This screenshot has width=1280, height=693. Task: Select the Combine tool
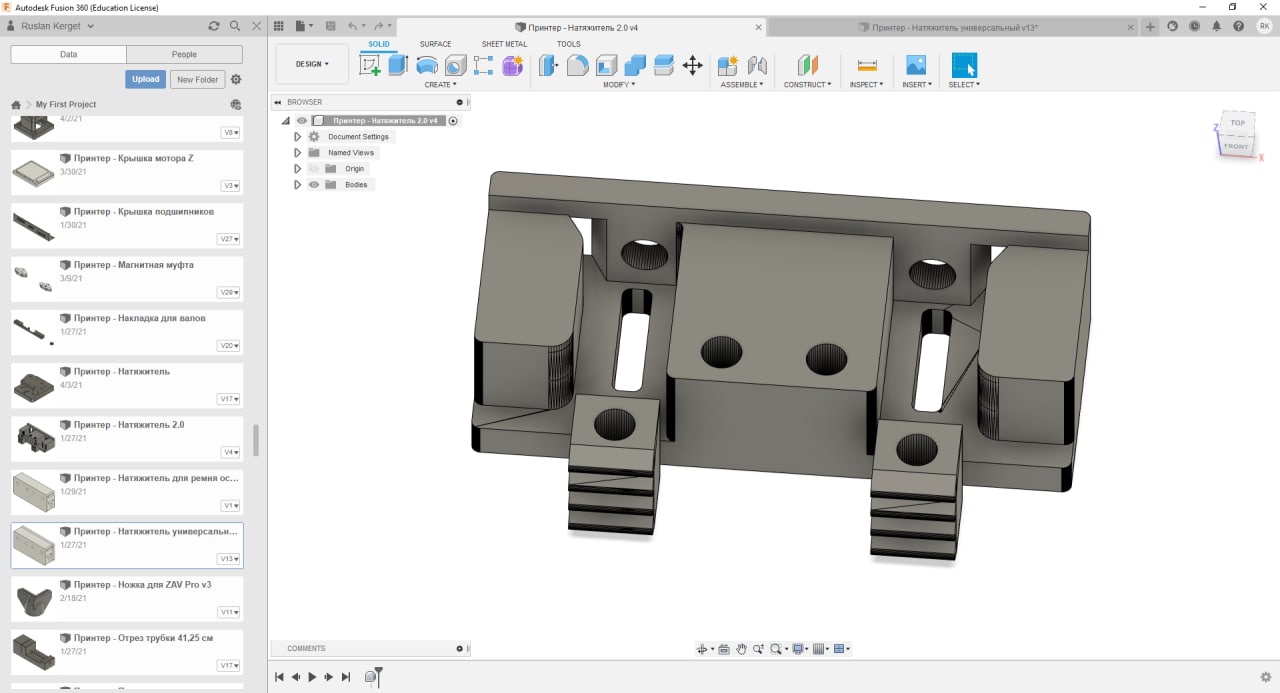635,66
